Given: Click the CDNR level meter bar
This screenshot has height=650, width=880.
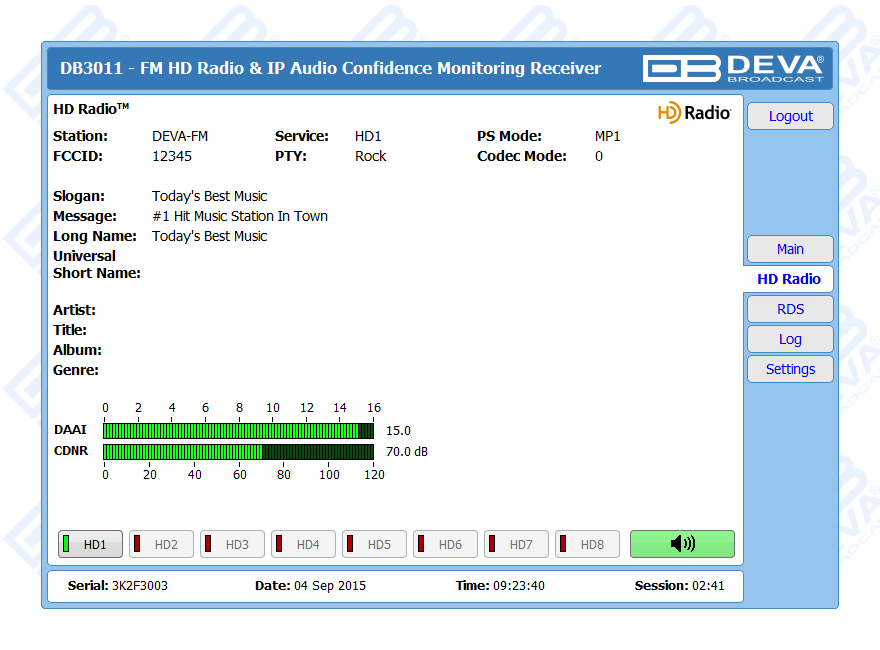Looking at the screenshot, I should click(238, 451).
